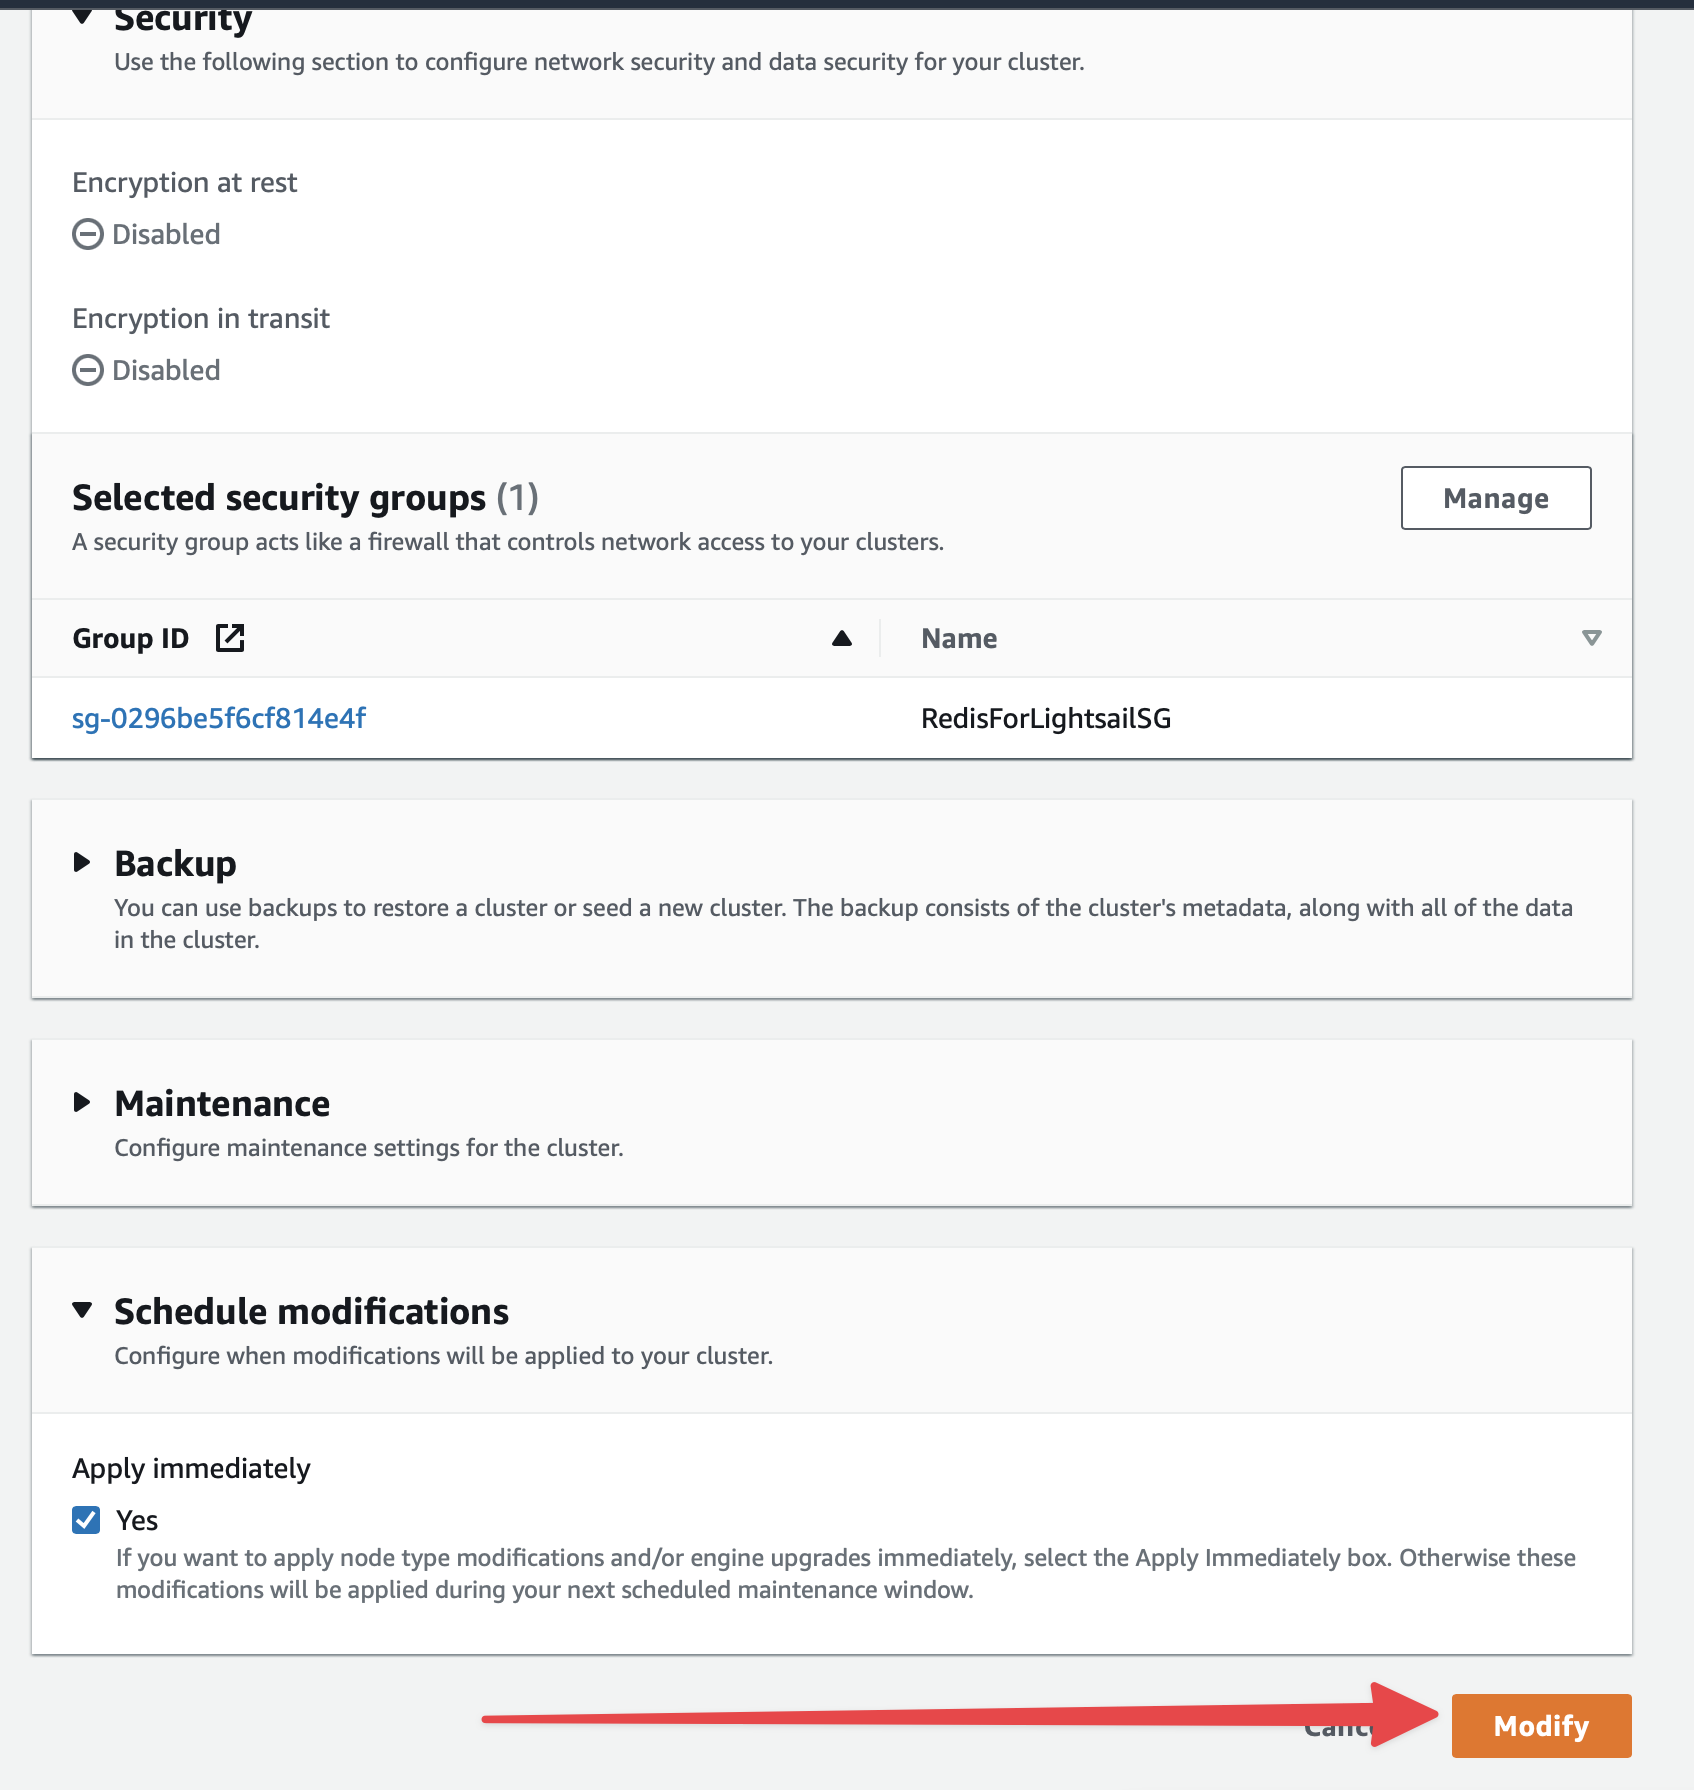The image size is (1694, 1790).
Task: Uncheck the Apply immediately Yes checkbox
Action: [86, 1520]
